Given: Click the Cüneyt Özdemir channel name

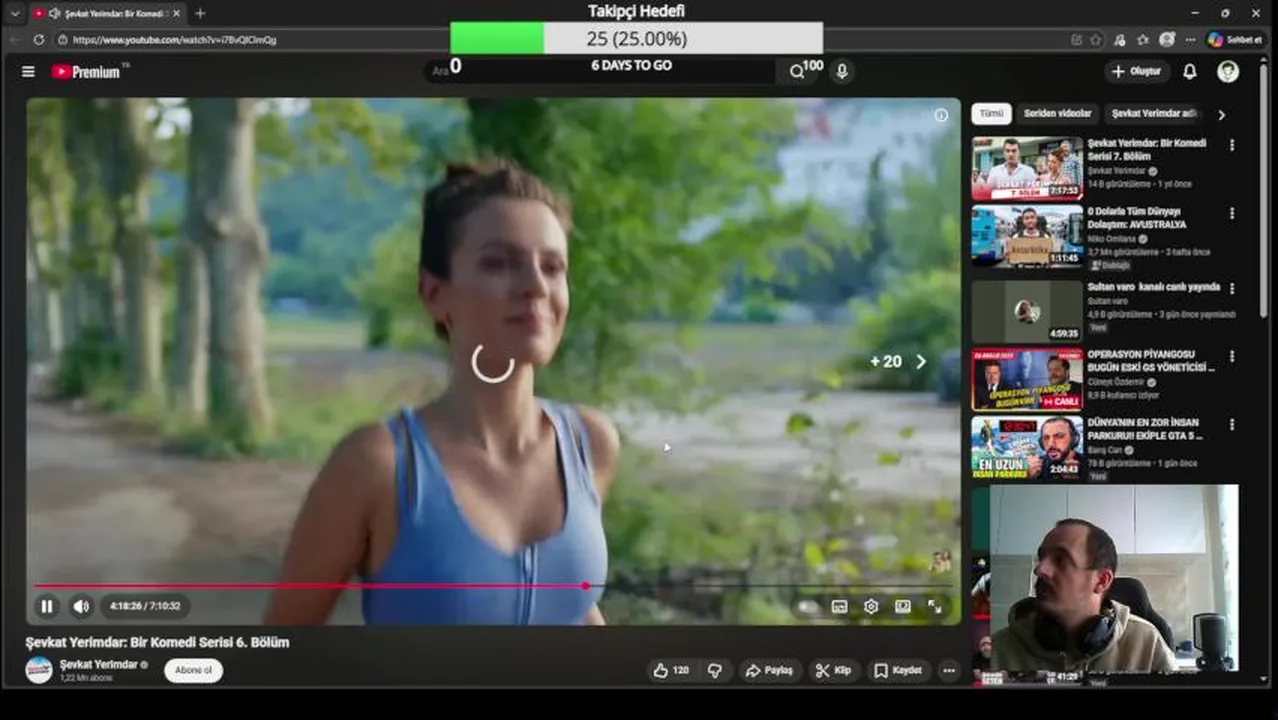Looking at the screenshot, I should 1116,382.
